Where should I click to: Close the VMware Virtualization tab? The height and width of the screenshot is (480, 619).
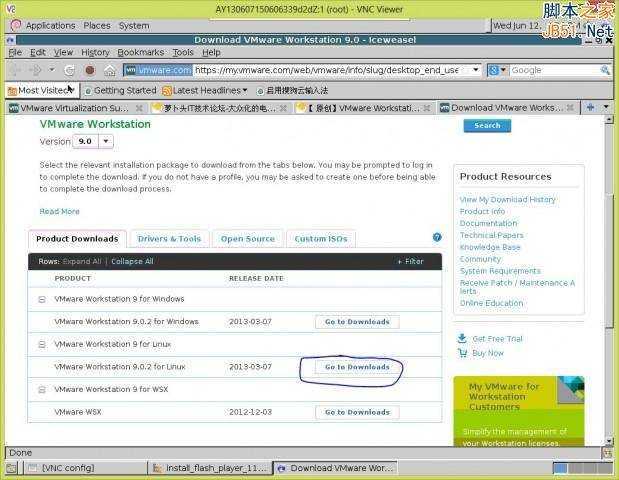139,108
